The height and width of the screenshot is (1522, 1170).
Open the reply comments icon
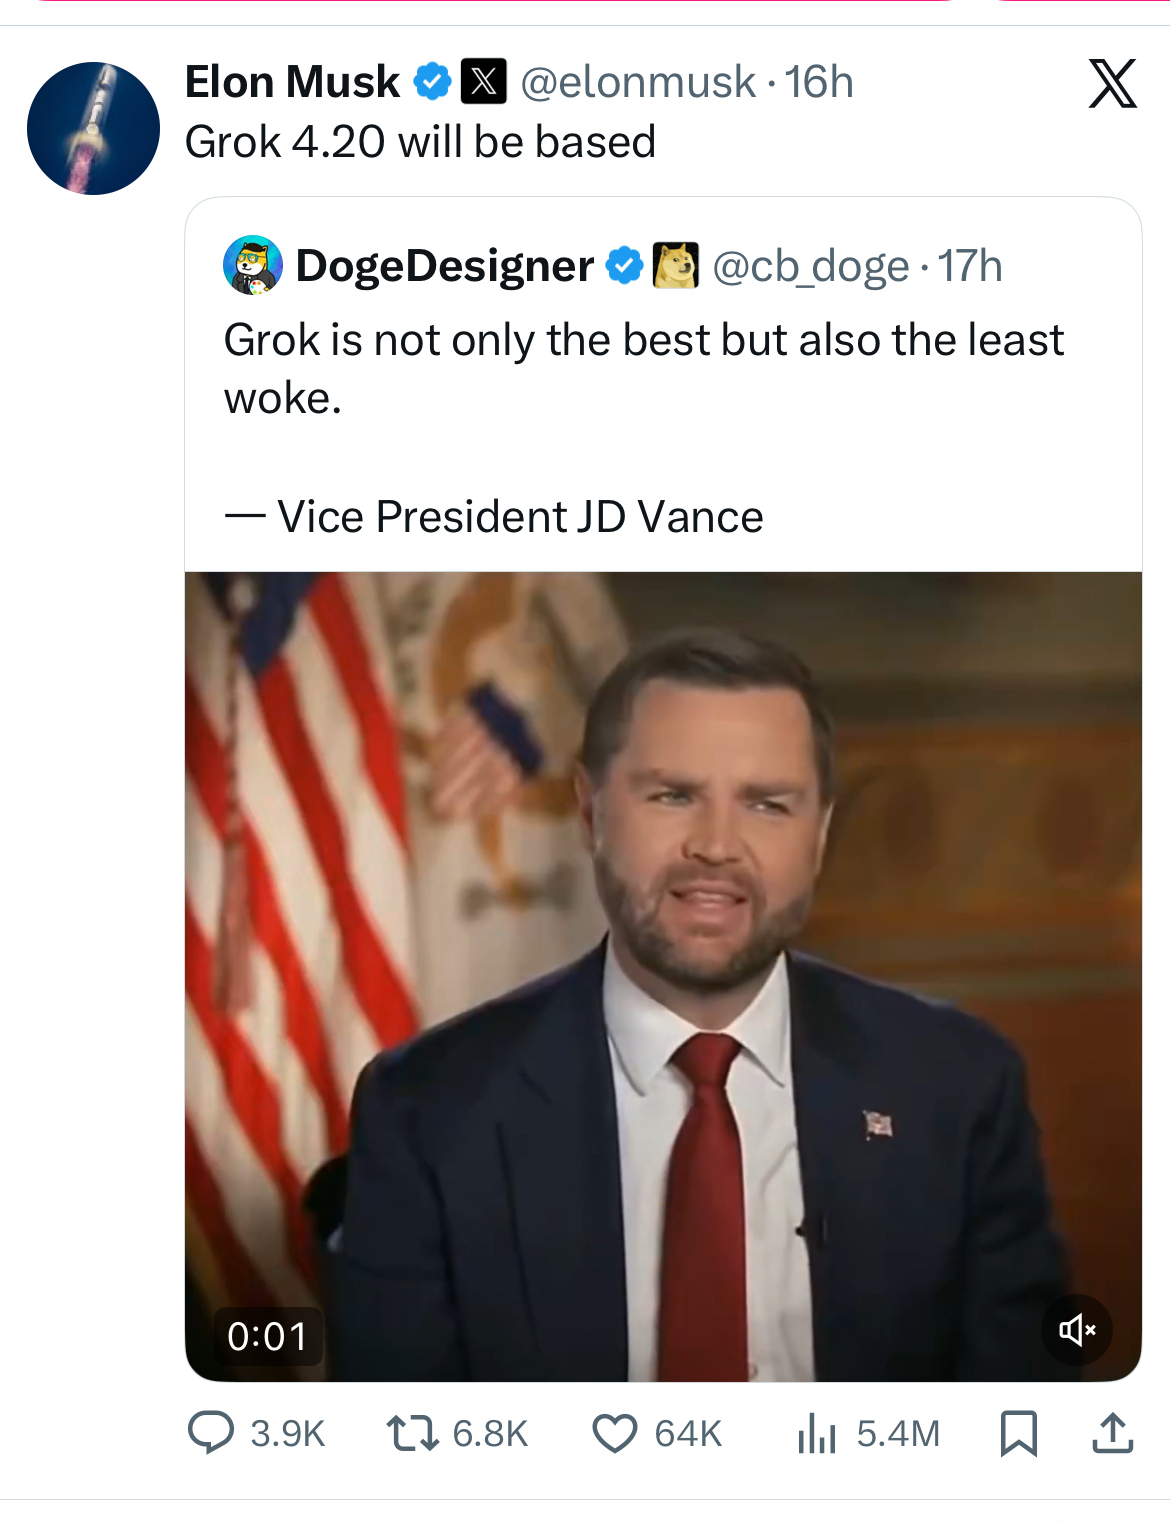click(211, 1432)
